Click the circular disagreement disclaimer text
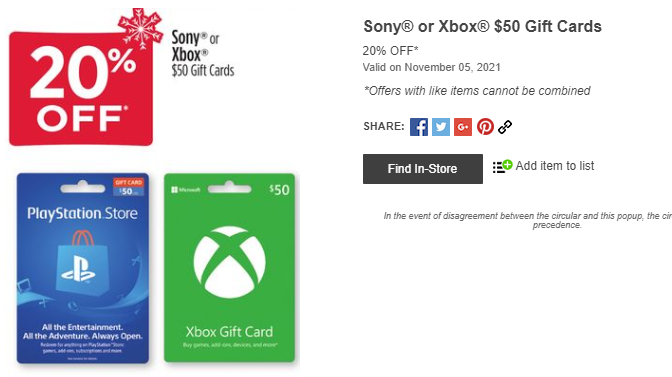This screenshot has height=377, width=672. (528, 220)
